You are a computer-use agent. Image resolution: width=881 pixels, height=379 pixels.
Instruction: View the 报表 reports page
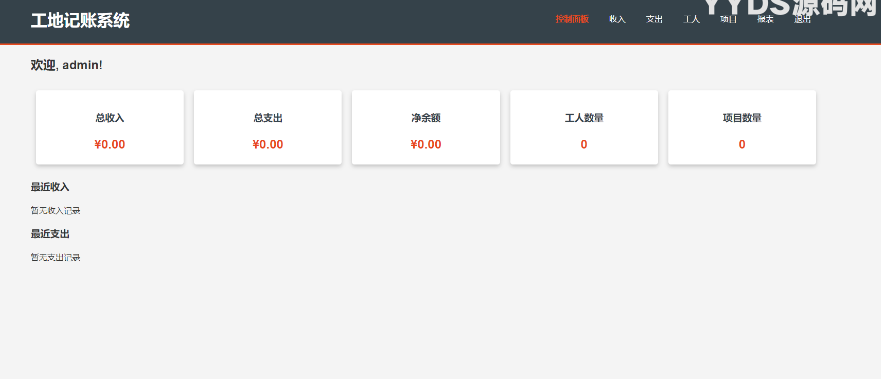coord(765,19)
